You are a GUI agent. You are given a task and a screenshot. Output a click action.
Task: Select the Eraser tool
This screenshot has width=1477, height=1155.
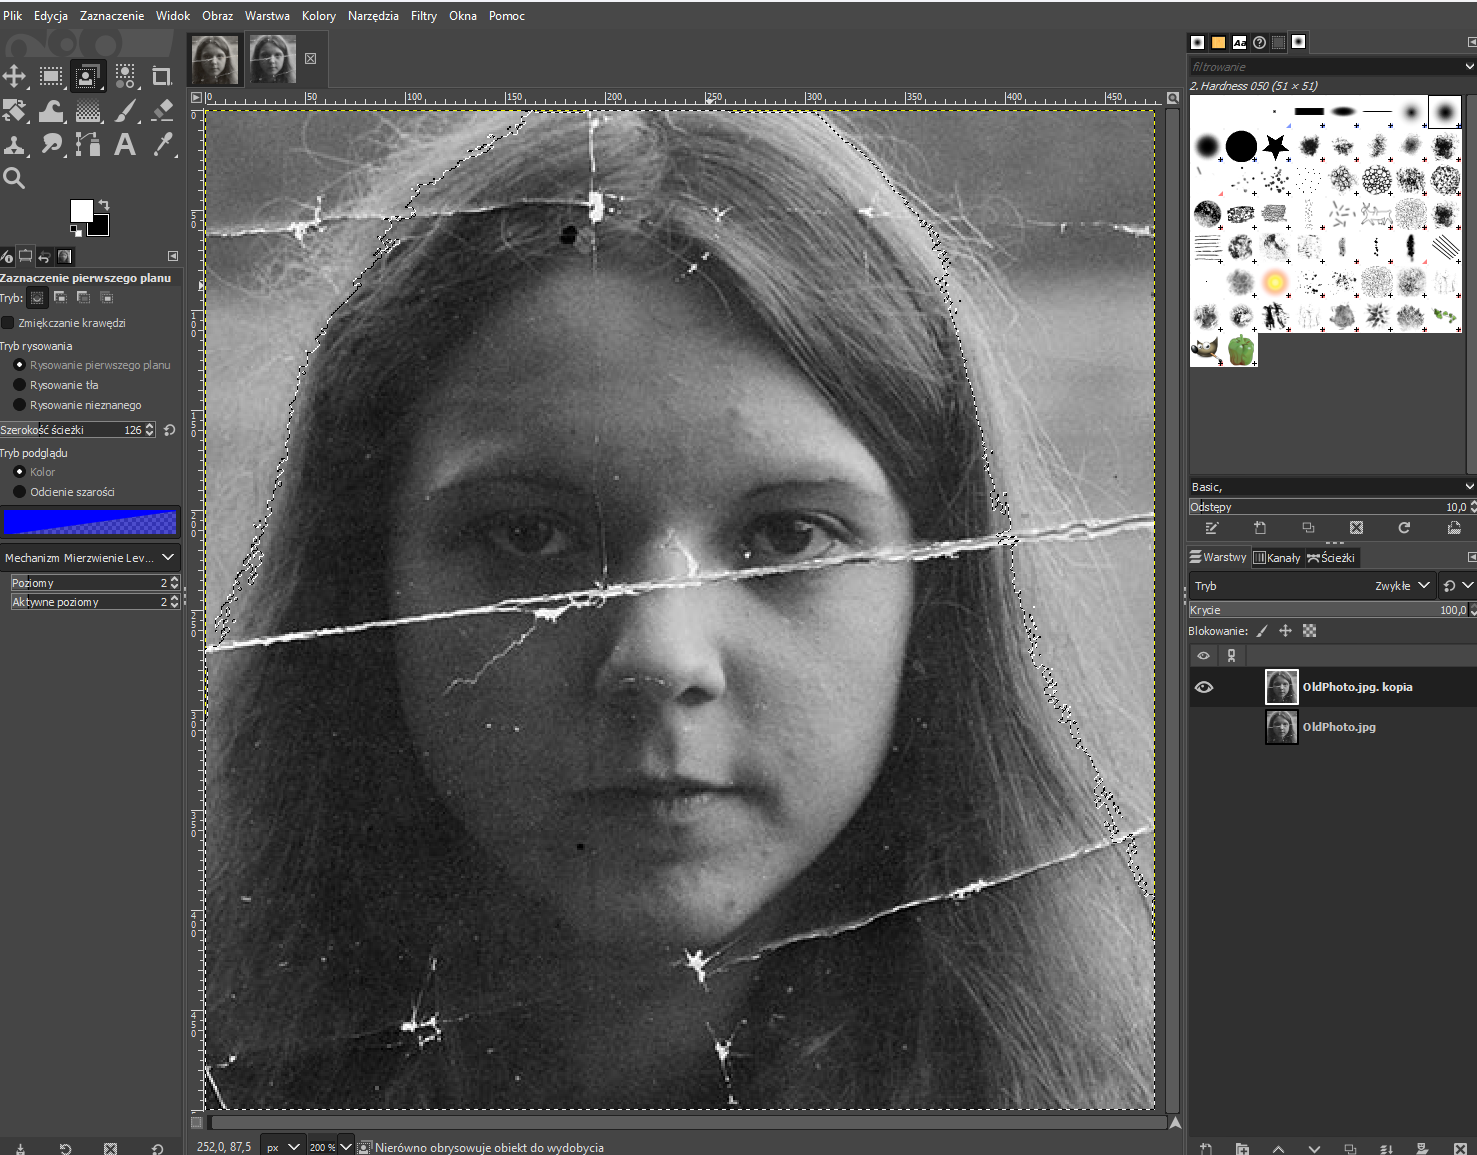[162, 111]
